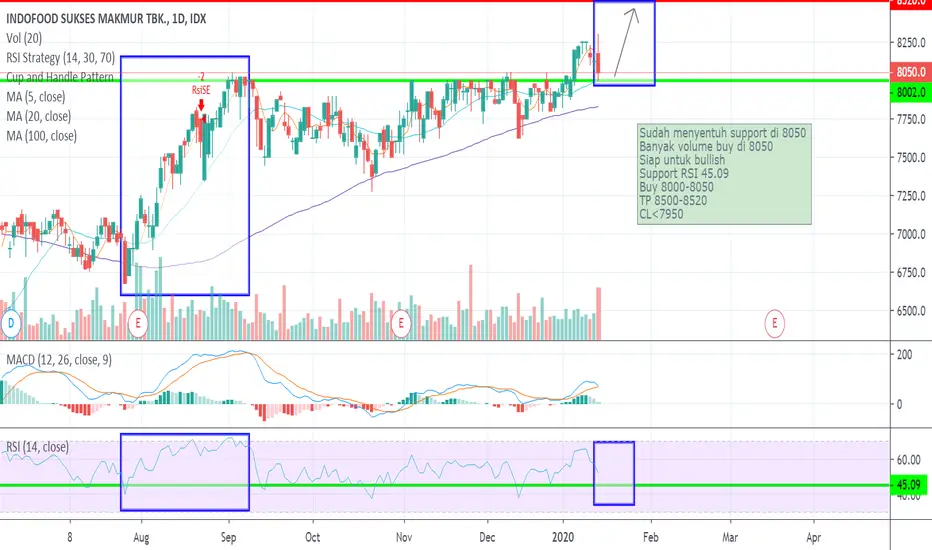Click the red 8050.0 current price tag
The height and width of the screenshot is (550, 932).
911,72
